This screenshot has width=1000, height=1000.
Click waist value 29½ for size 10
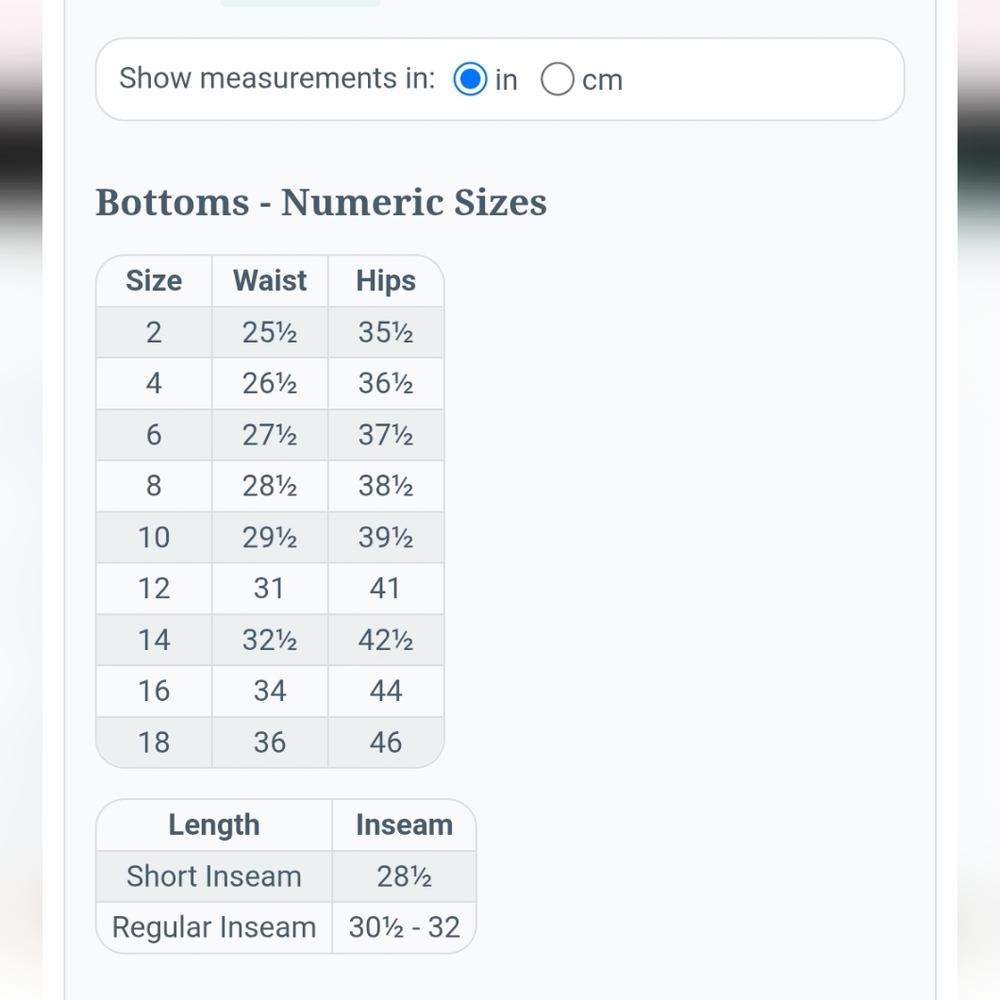pos(270,537)
